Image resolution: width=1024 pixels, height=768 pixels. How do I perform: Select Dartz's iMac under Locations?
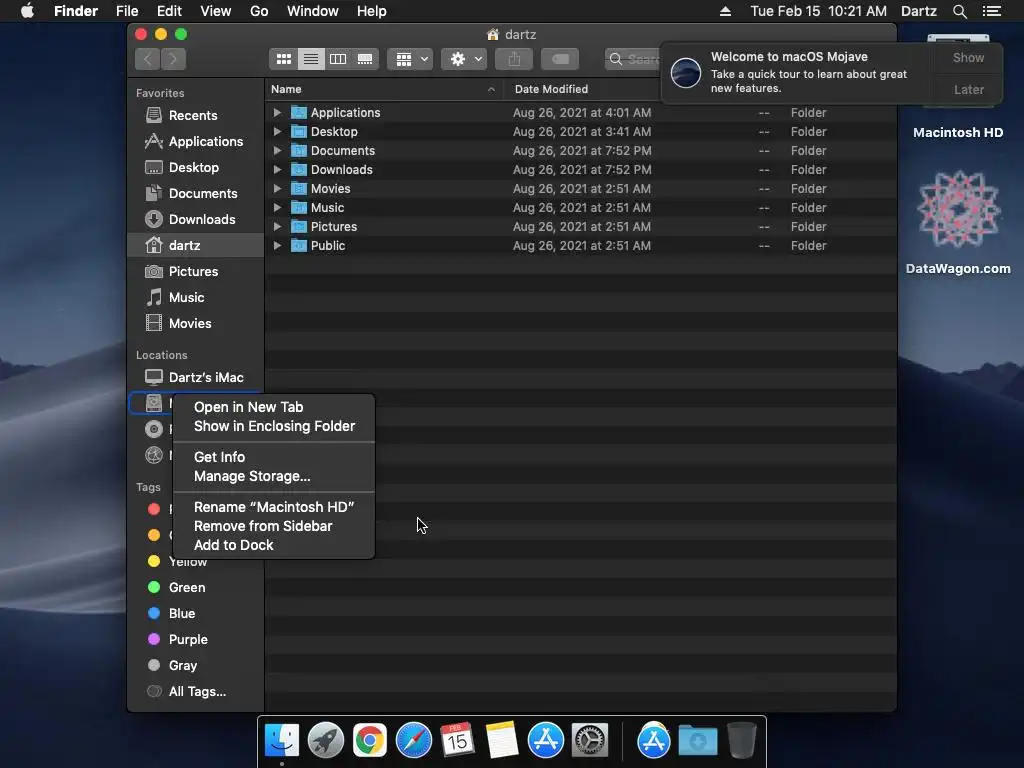[195, 377]
